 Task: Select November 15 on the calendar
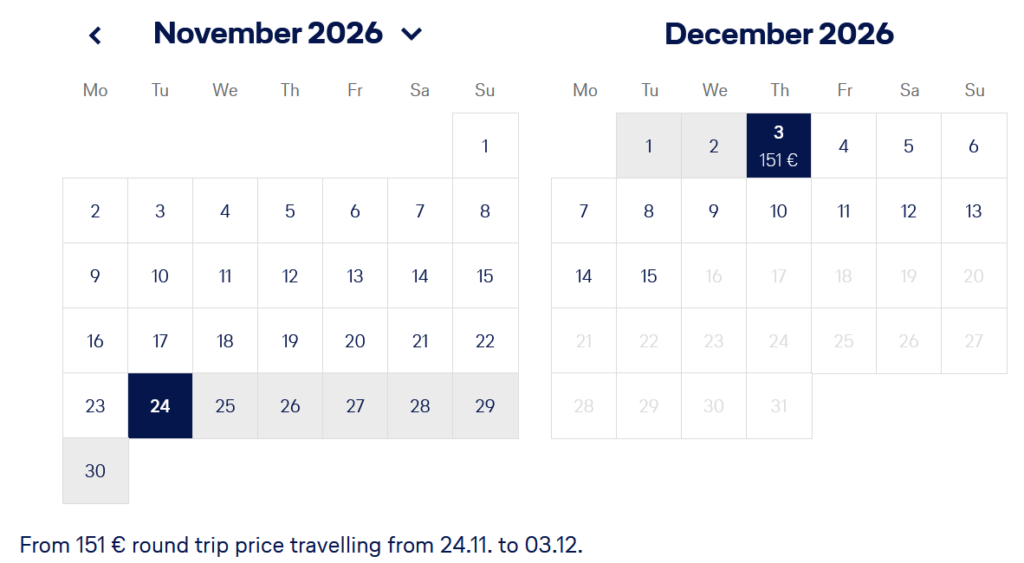tap(485, 276)
